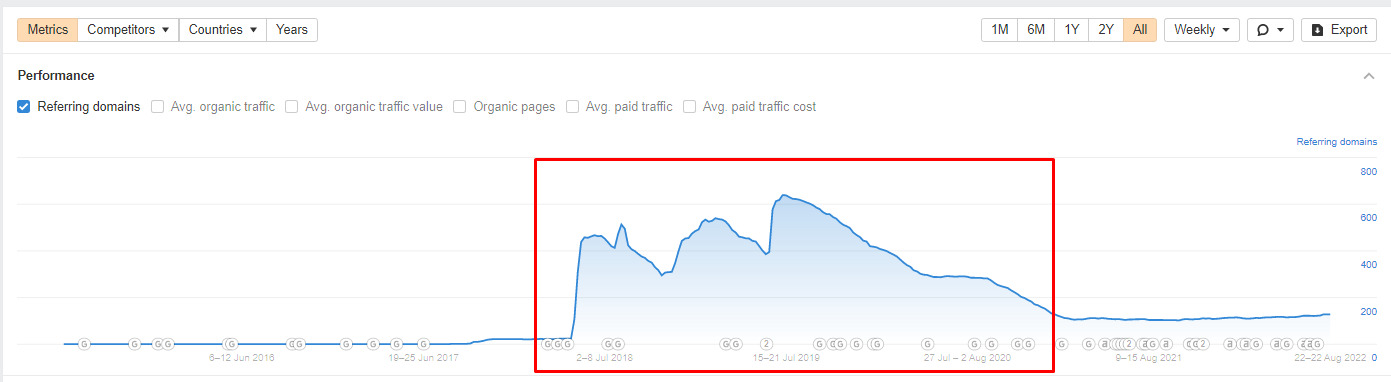
Task: Click the Export download icon
Action: 1317,30
